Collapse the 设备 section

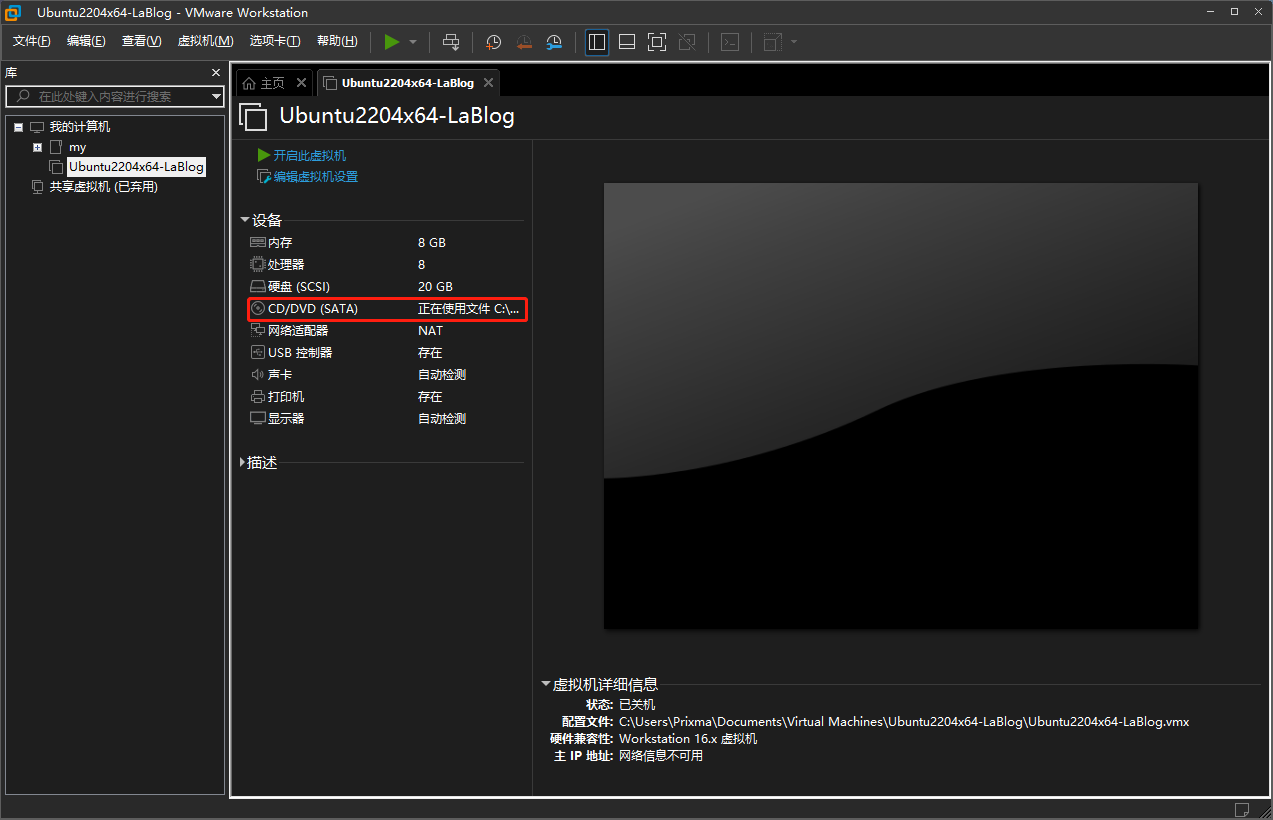pyautogui.click(x=245, y=220)
